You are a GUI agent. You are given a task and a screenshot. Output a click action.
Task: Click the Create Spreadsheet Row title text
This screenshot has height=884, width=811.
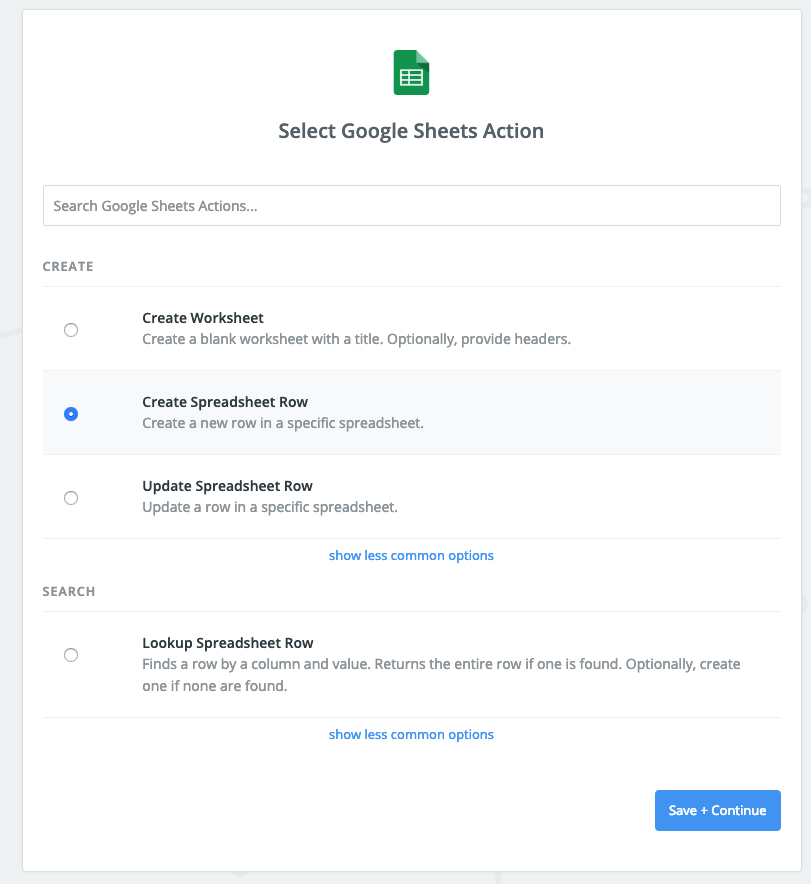click(225, 402)
